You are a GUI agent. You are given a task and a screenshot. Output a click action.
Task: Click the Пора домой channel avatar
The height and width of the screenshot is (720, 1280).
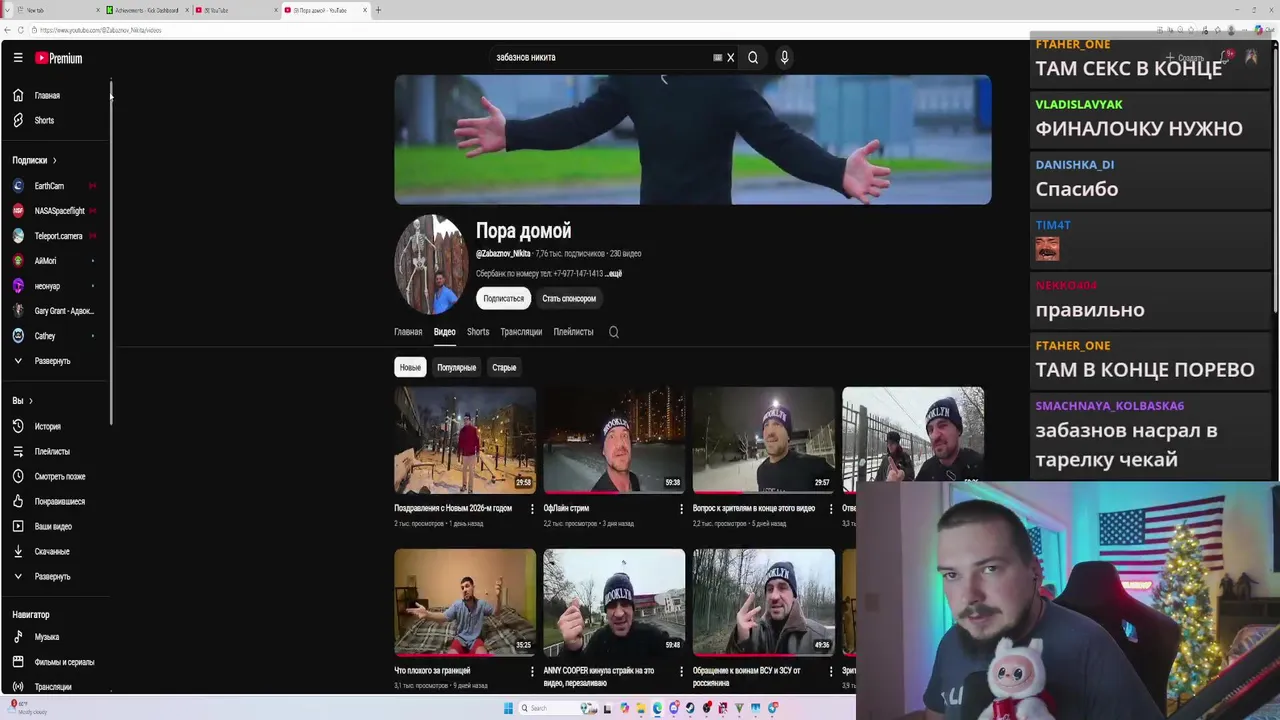430,264
